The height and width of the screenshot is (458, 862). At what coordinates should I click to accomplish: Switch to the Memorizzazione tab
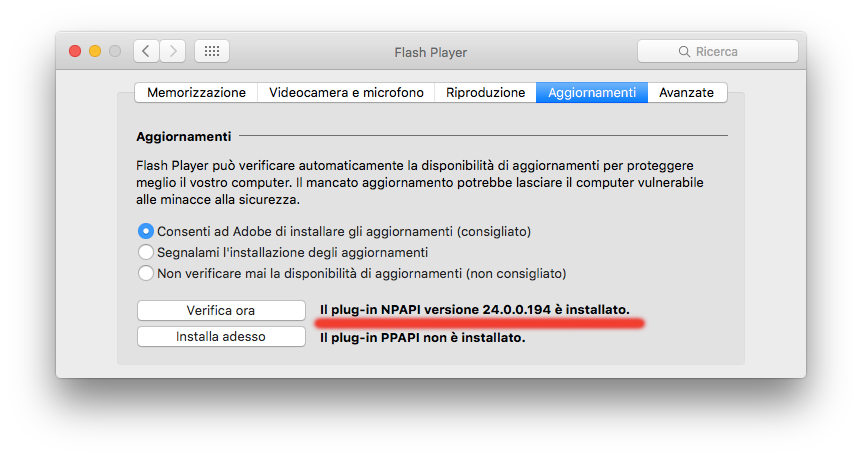(196, 93)
